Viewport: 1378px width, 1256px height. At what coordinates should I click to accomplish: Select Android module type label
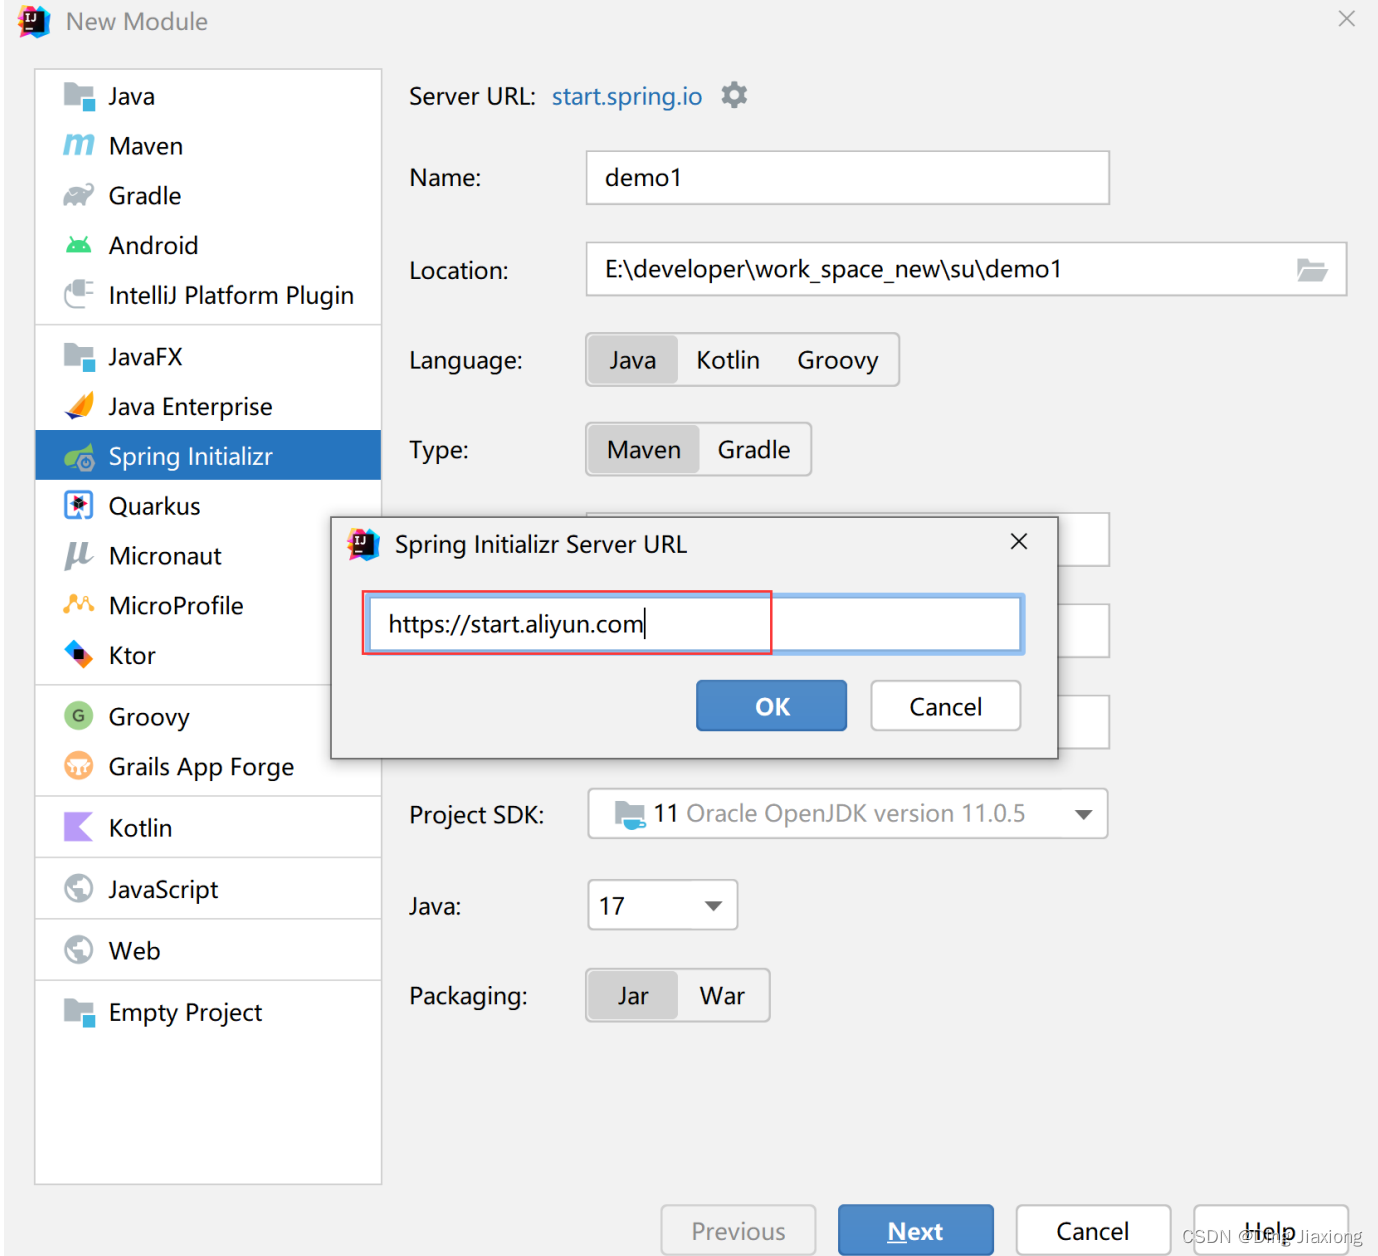(153, 245)
